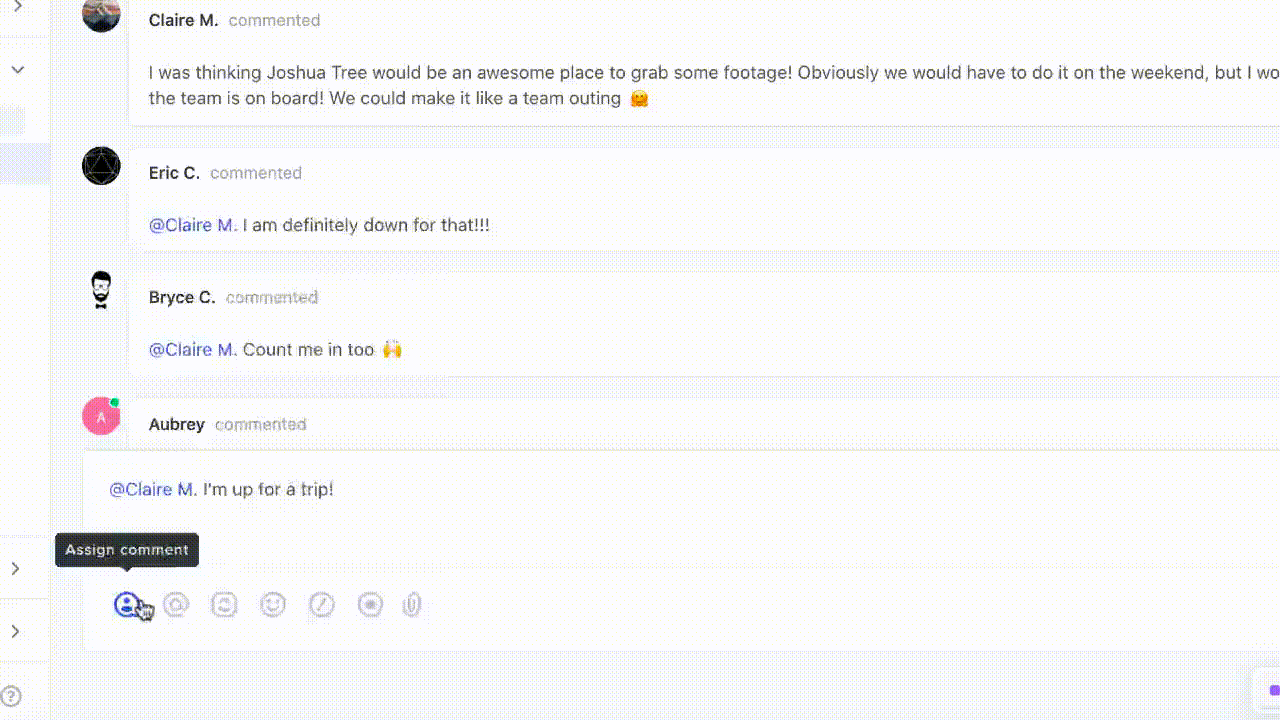Collapse the comments panel with the chevron
Screen dimensions: 1280x720
click(x=18, y=69)
